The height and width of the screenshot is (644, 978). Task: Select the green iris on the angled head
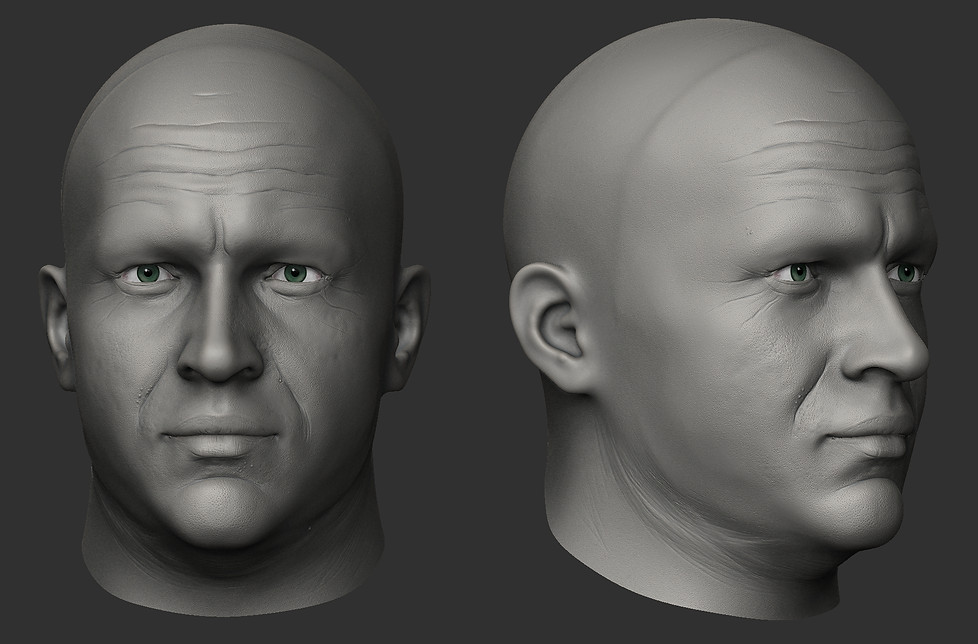pyautogui.click(x=799, y=272)
